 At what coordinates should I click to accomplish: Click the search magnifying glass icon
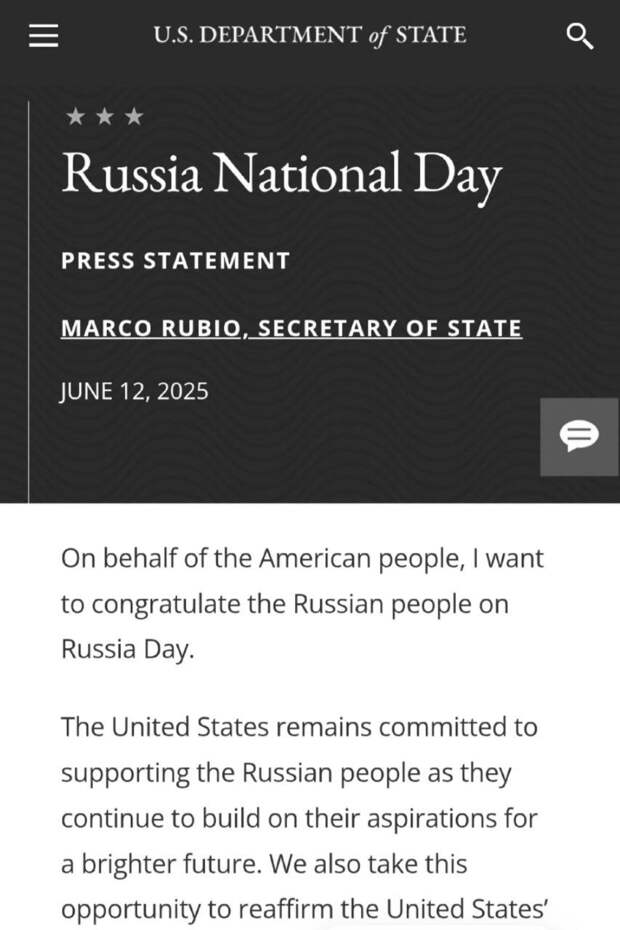tap(579, 36)
